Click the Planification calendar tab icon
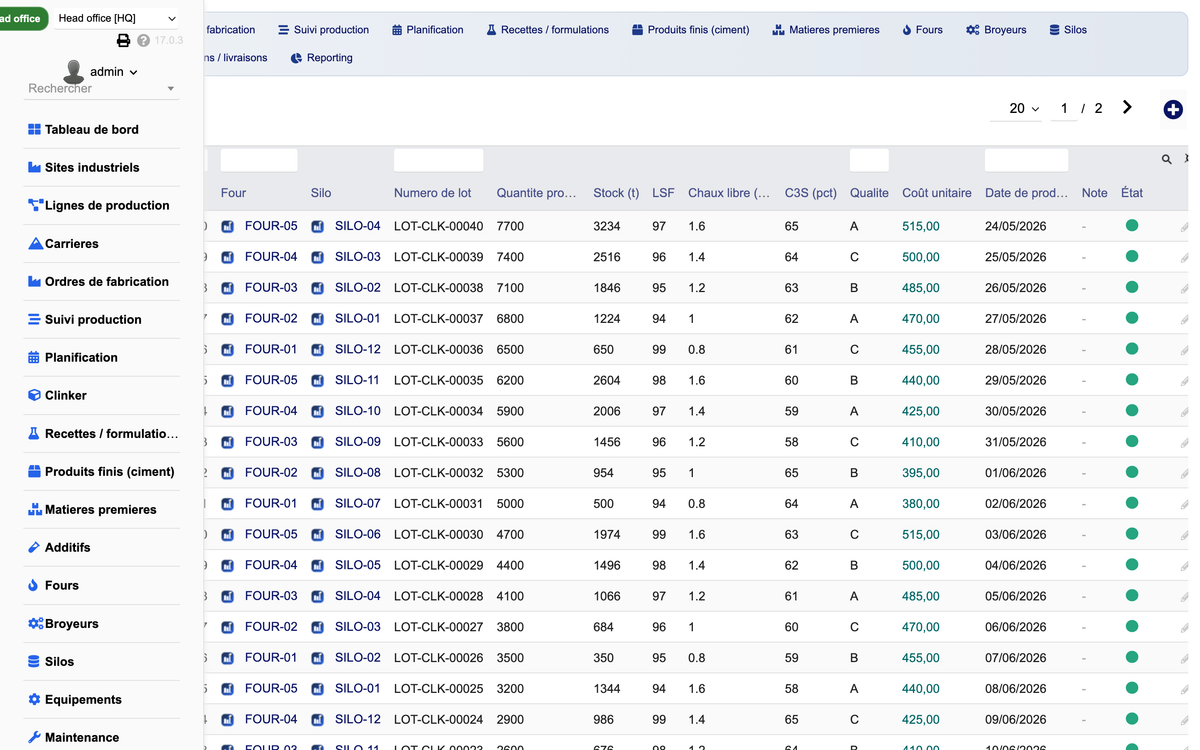This screenshot has height=750, width=1200. 397,30
